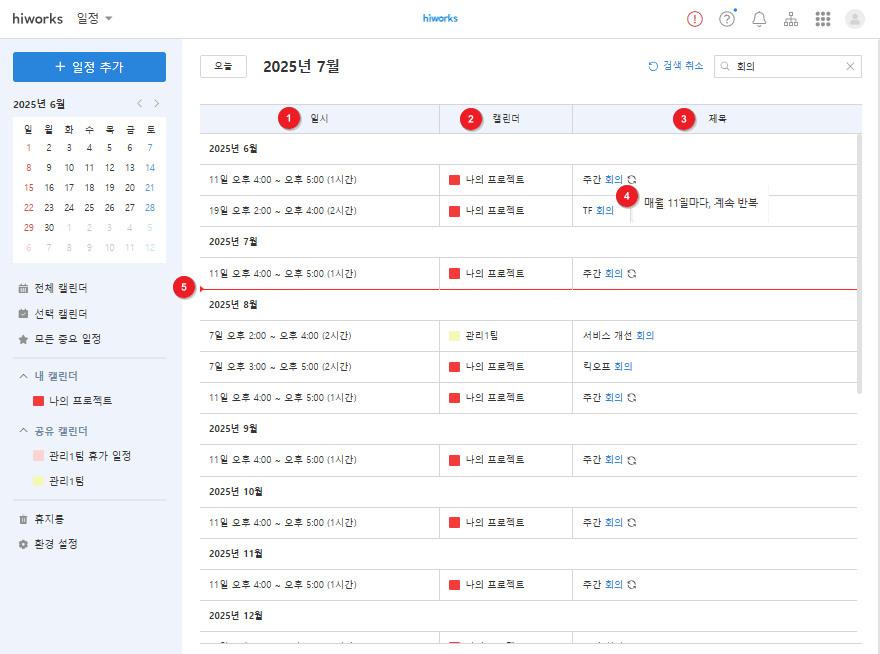Click the results list vertical scrollbar

click(859, 264)
